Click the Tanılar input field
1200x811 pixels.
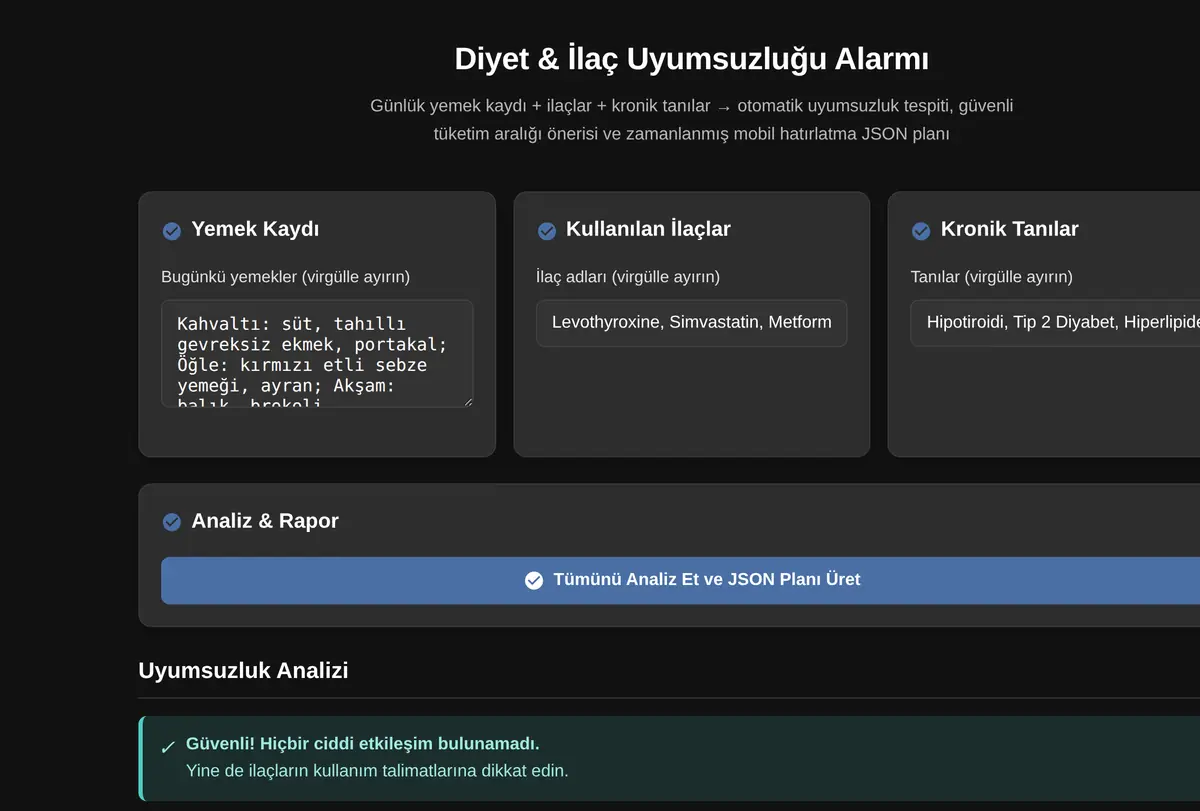coord(1055,323)
